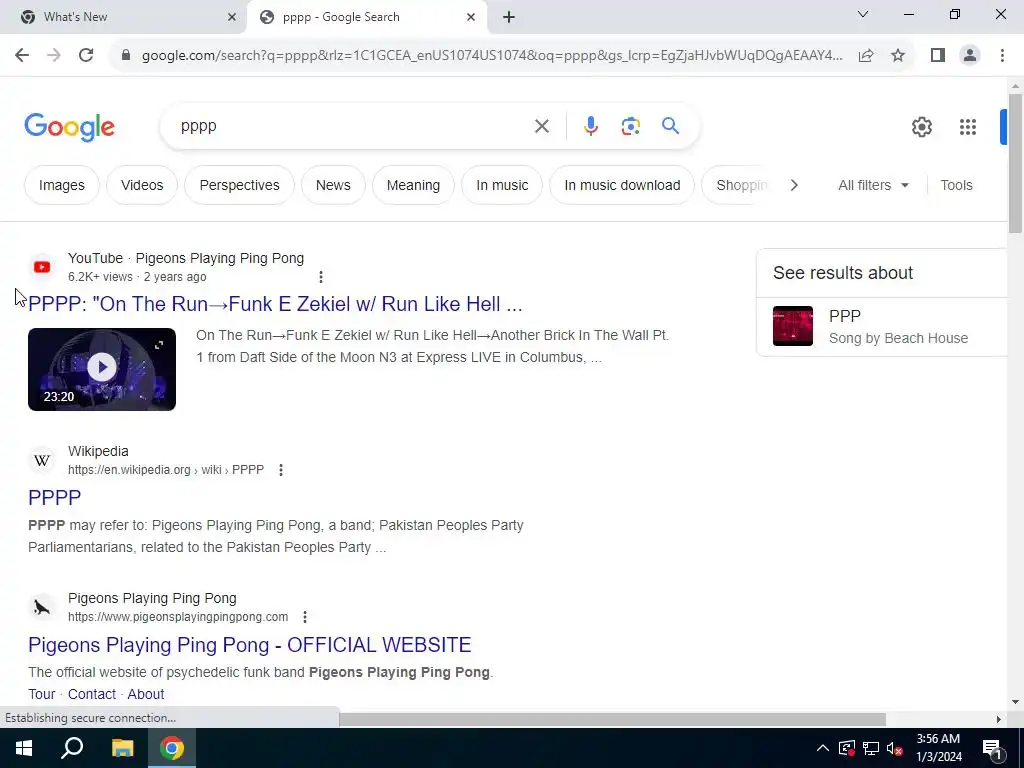Open the Google apps grid
Screen dimensions: 1024x768
967,127
